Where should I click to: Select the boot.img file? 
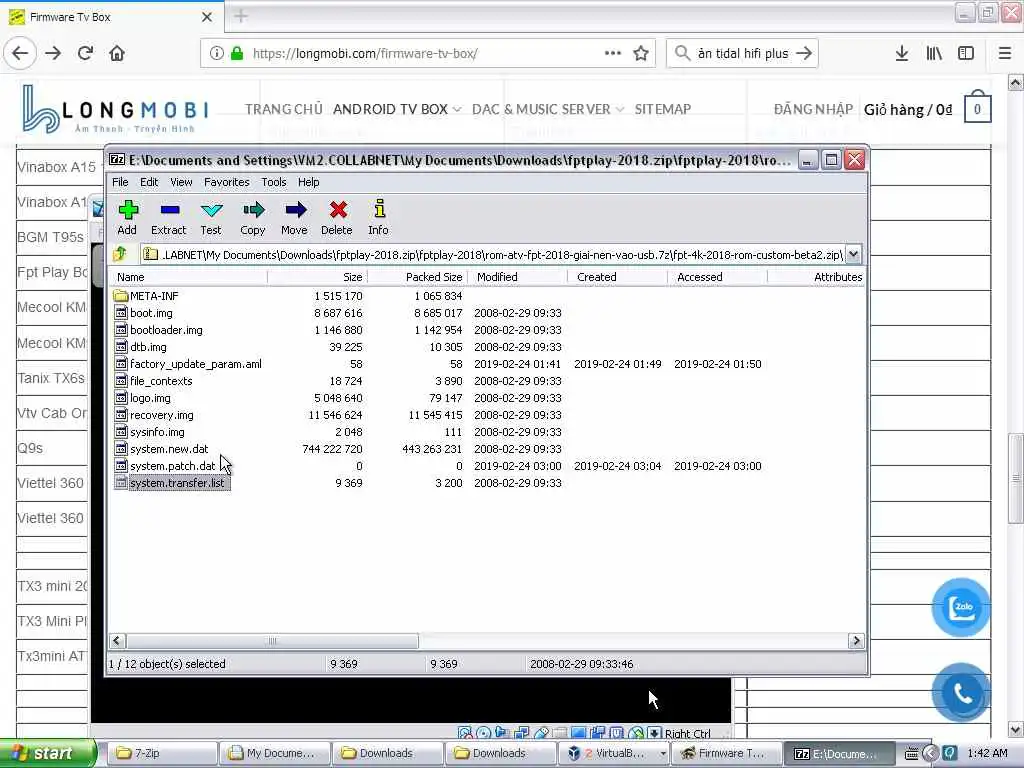coord(151,313)
